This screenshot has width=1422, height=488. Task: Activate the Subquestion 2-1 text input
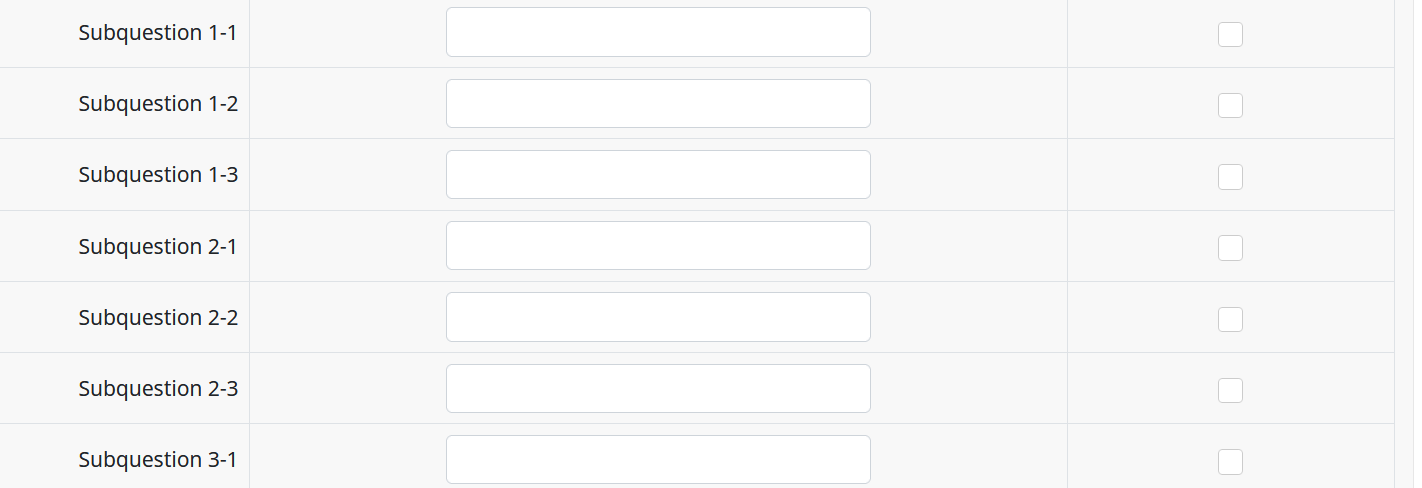658,246
